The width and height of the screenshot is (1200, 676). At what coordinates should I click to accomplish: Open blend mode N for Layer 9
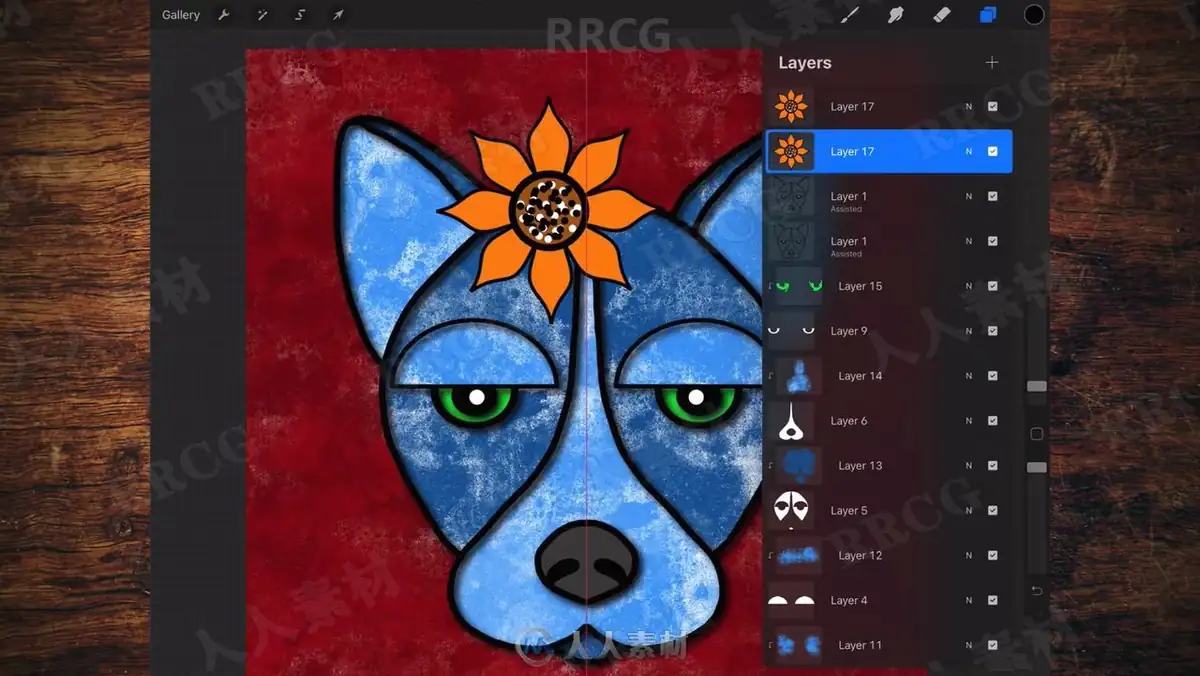pos(969,331)
